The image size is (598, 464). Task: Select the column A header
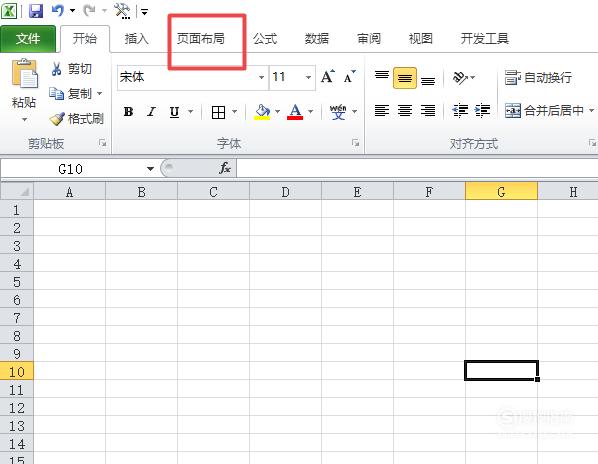pyautogui.click(x=69, y=191)
